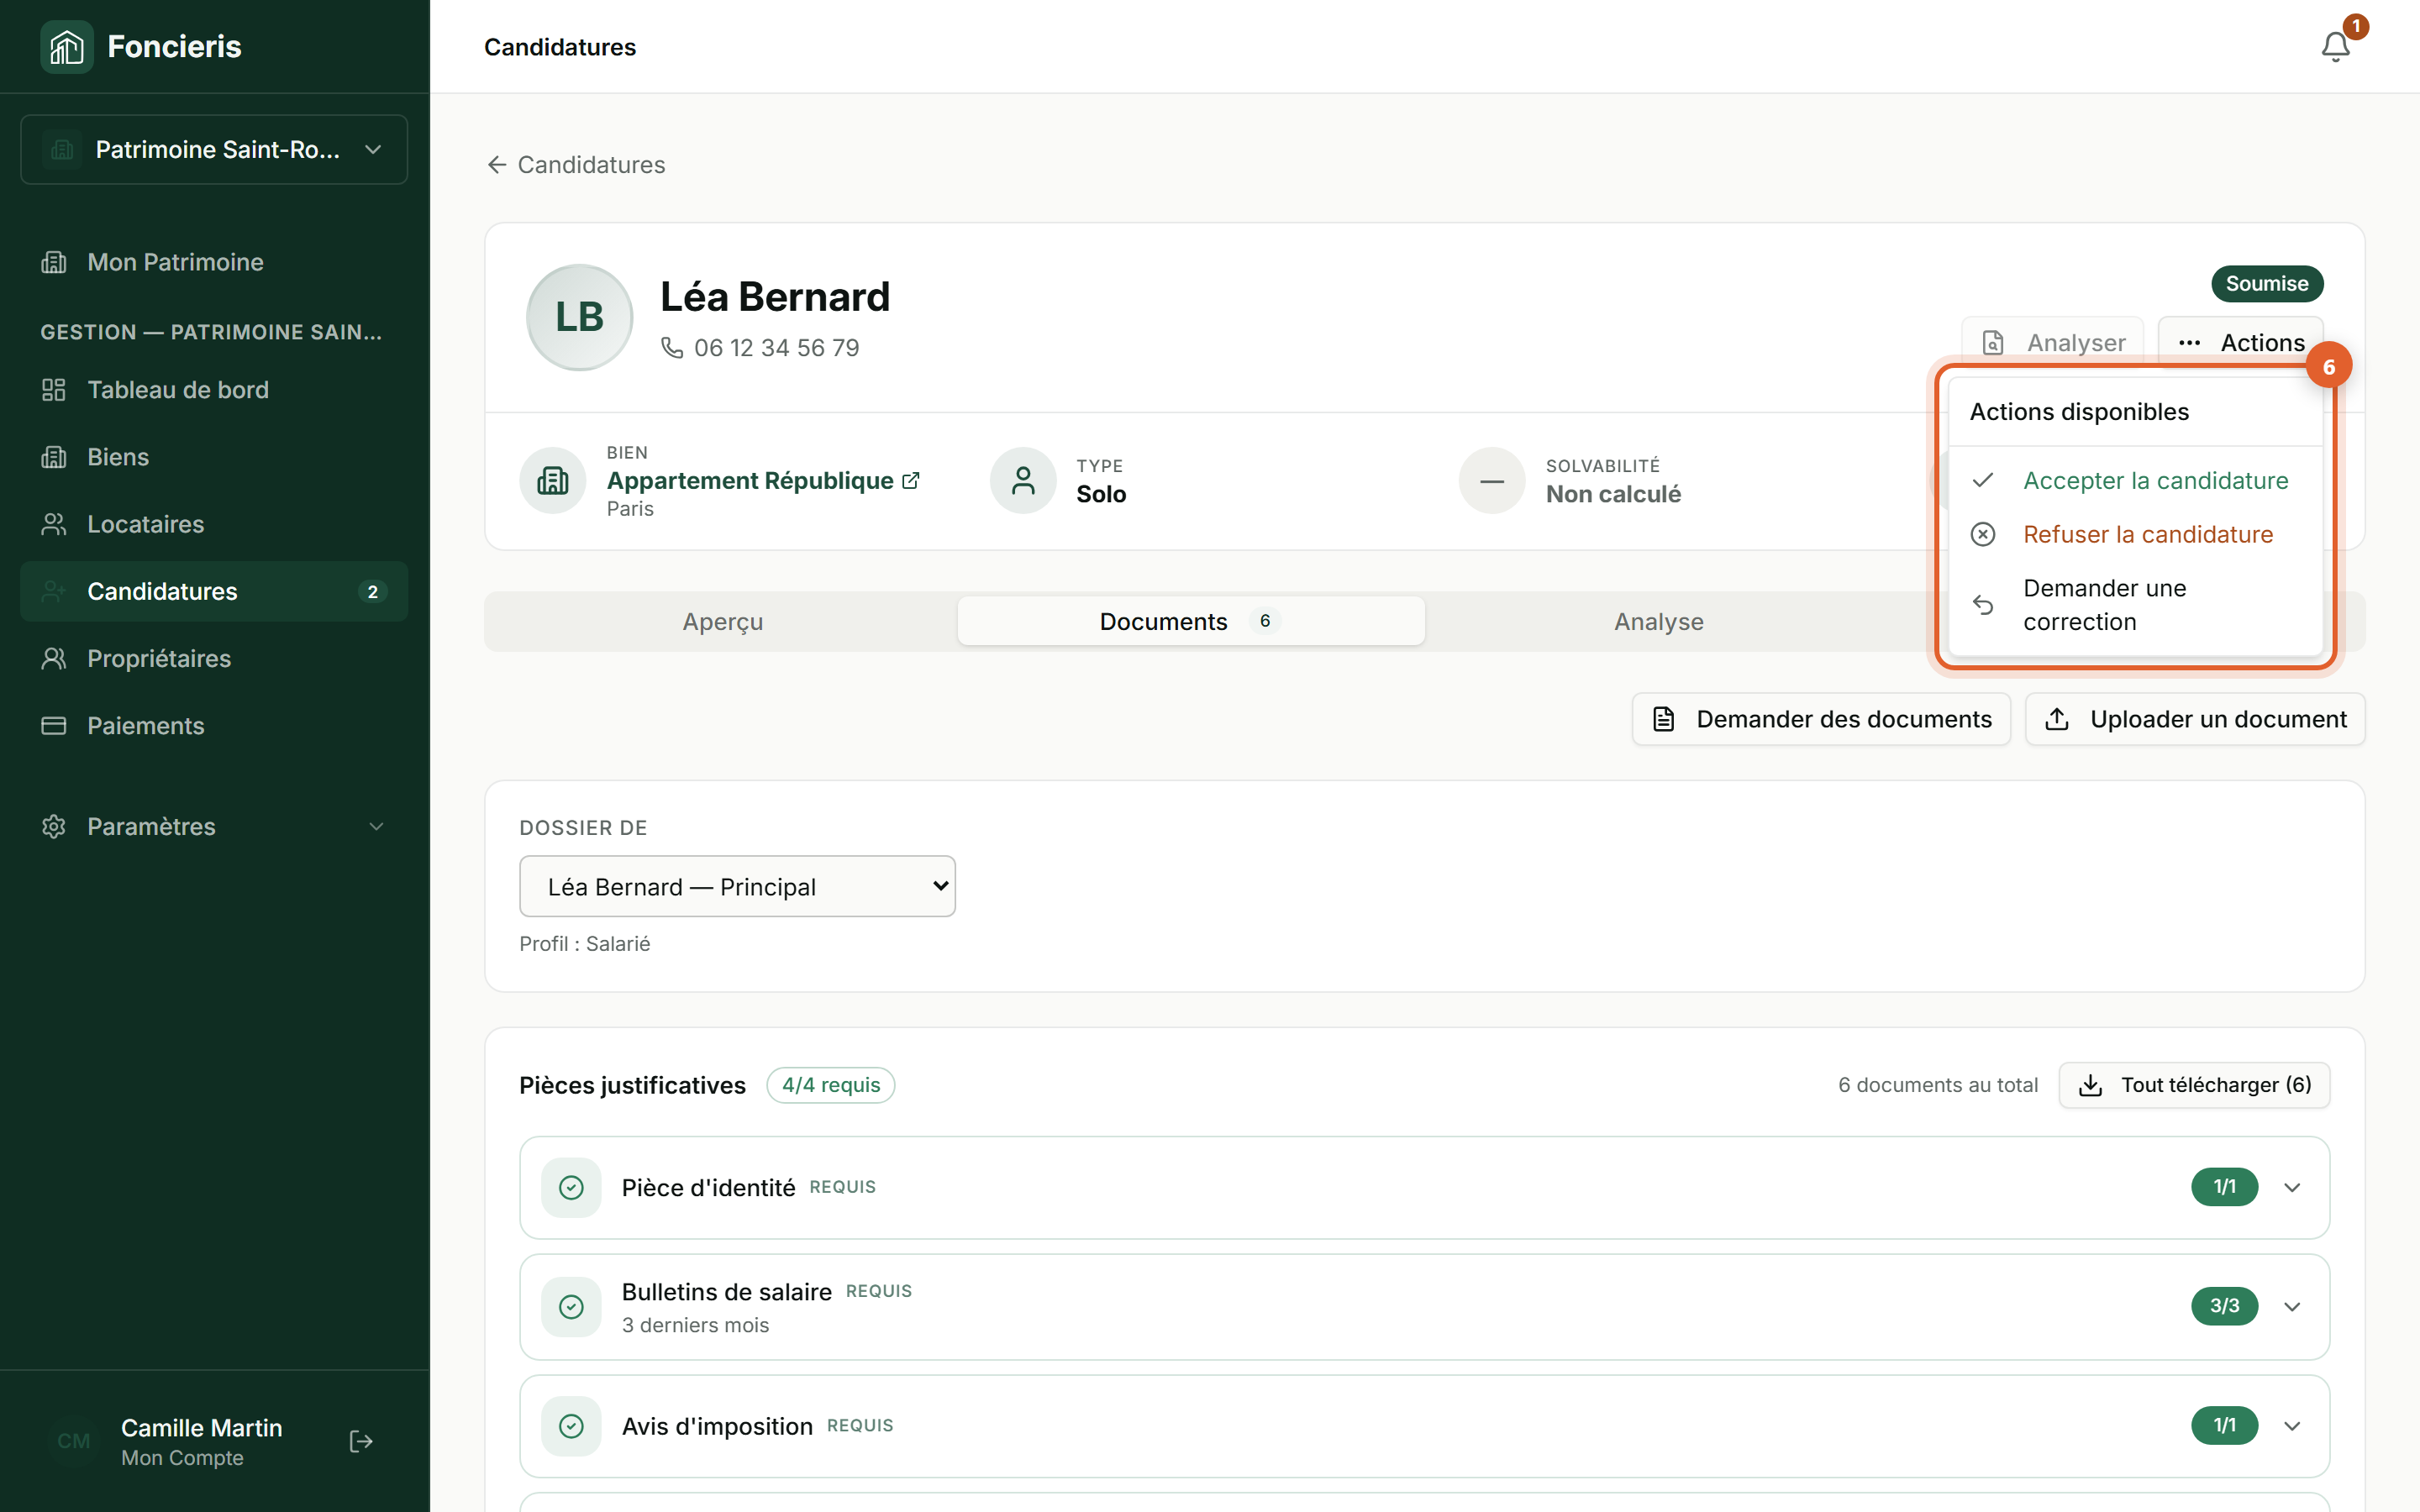Go to Mon Patrimoine
The width and height of the screenshot is (2420, 1512).
pos(214,262)
